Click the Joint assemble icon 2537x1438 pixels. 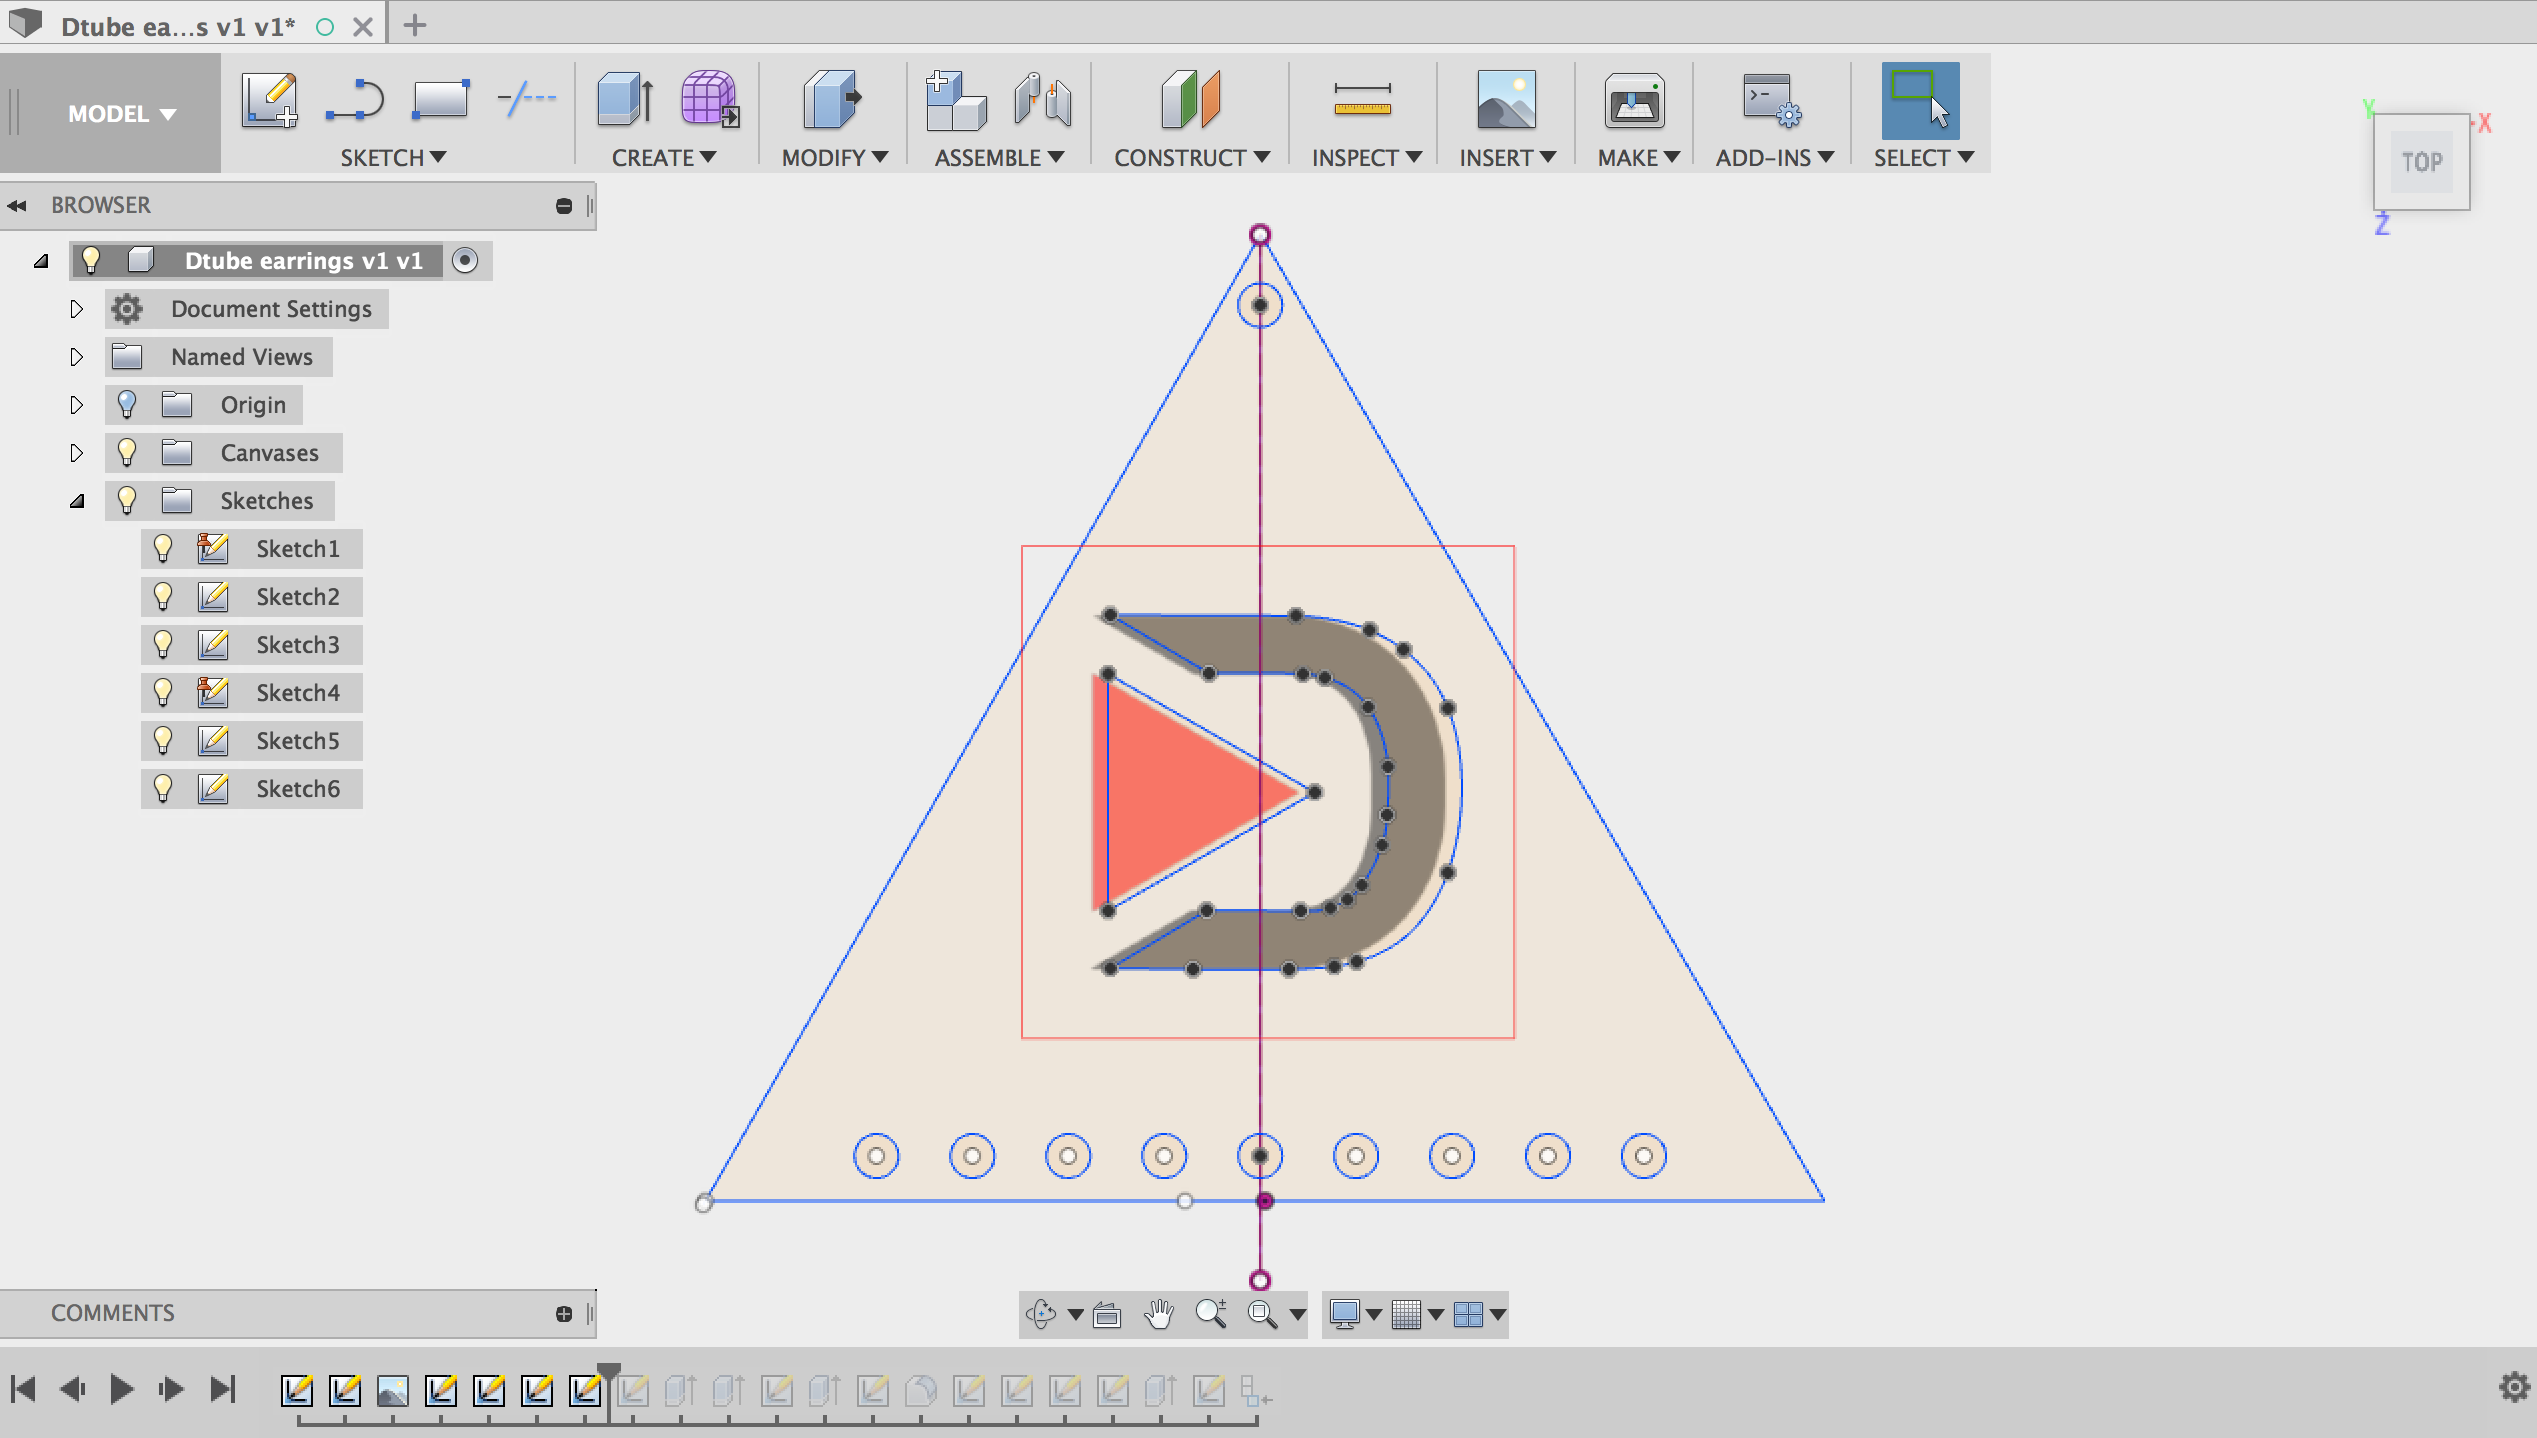point(1041,100)
